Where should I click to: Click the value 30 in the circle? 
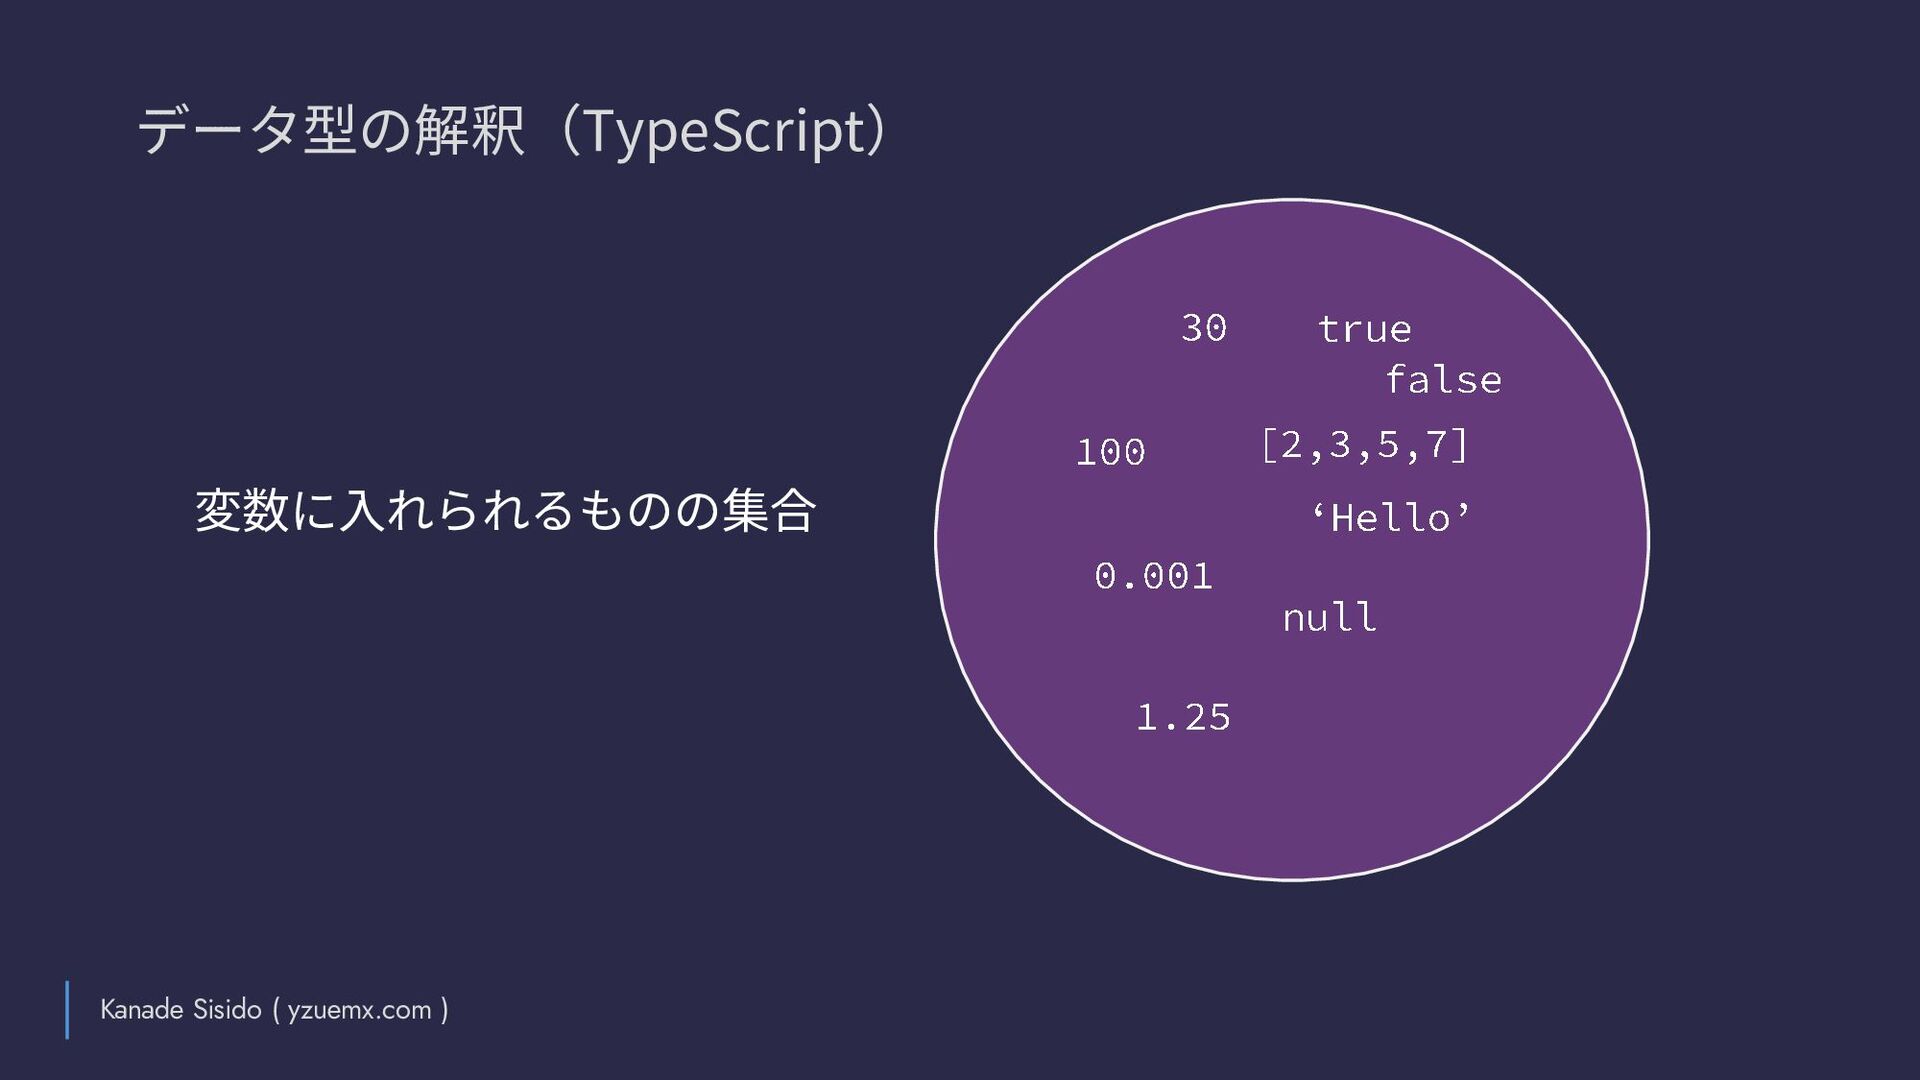[x=1204, y=328]
